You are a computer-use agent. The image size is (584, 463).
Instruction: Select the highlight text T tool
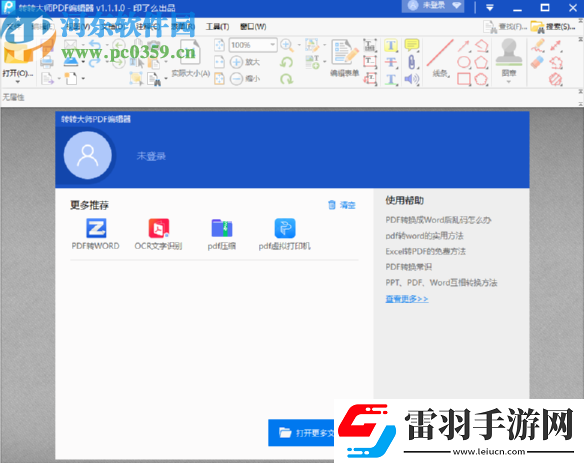point(391,45)
